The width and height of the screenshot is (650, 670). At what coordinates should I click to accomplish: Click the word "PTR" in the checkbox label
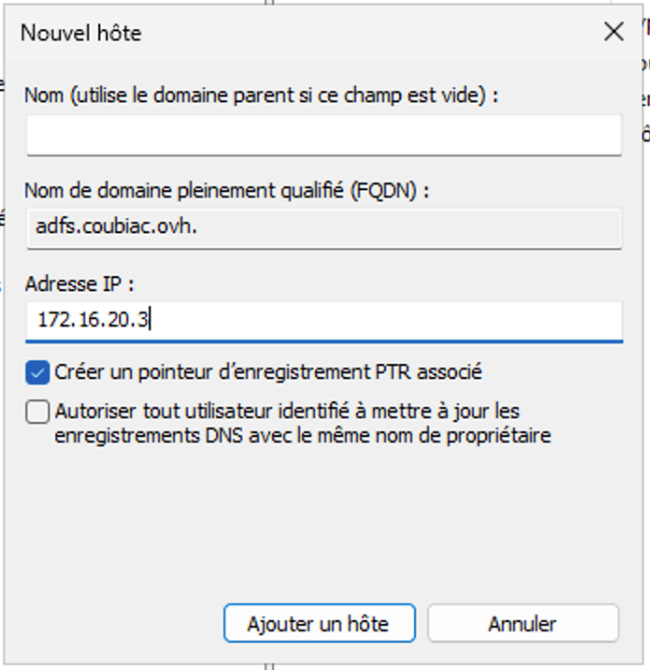point(391,373)
